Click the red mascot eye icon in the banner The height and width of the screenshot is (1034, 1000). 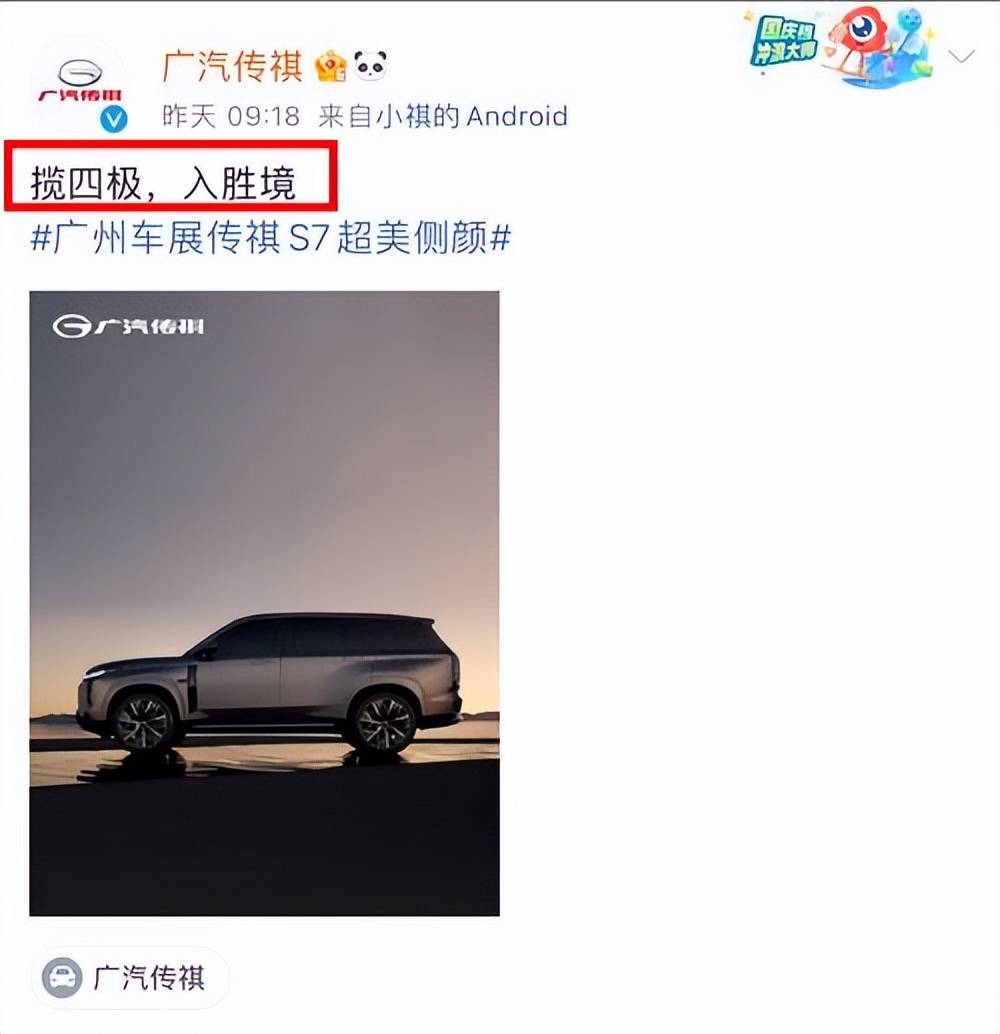862,28
